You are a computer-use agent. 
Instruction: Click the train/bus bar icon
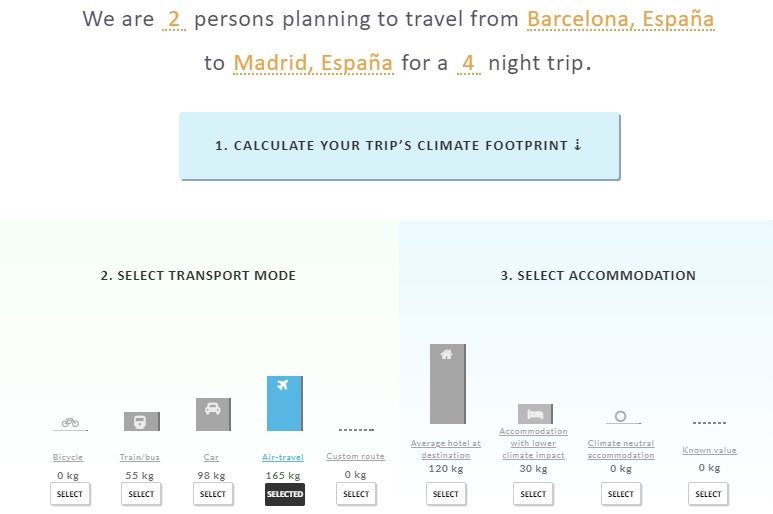pos(141,421)
